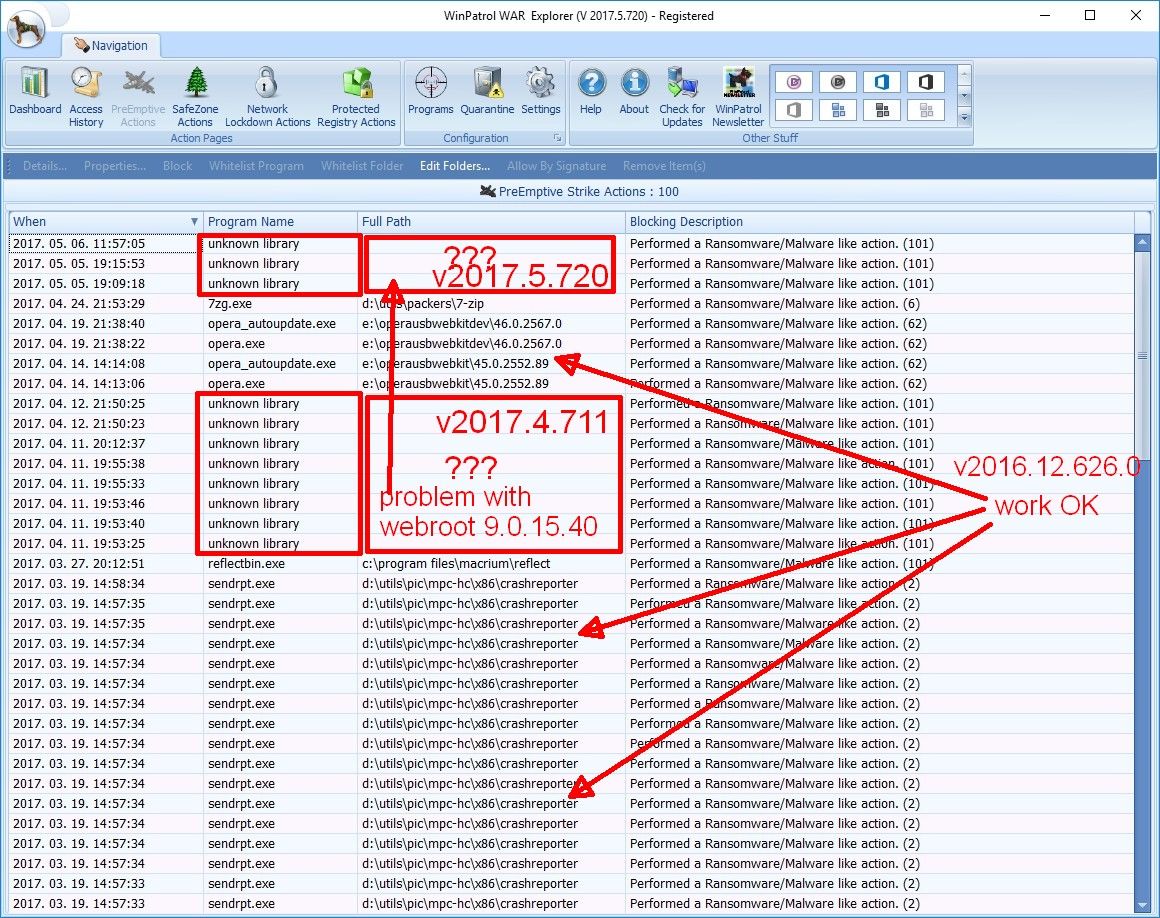Select black tiles theme swatch
1160x918 pixels.
tap(882, 110)
